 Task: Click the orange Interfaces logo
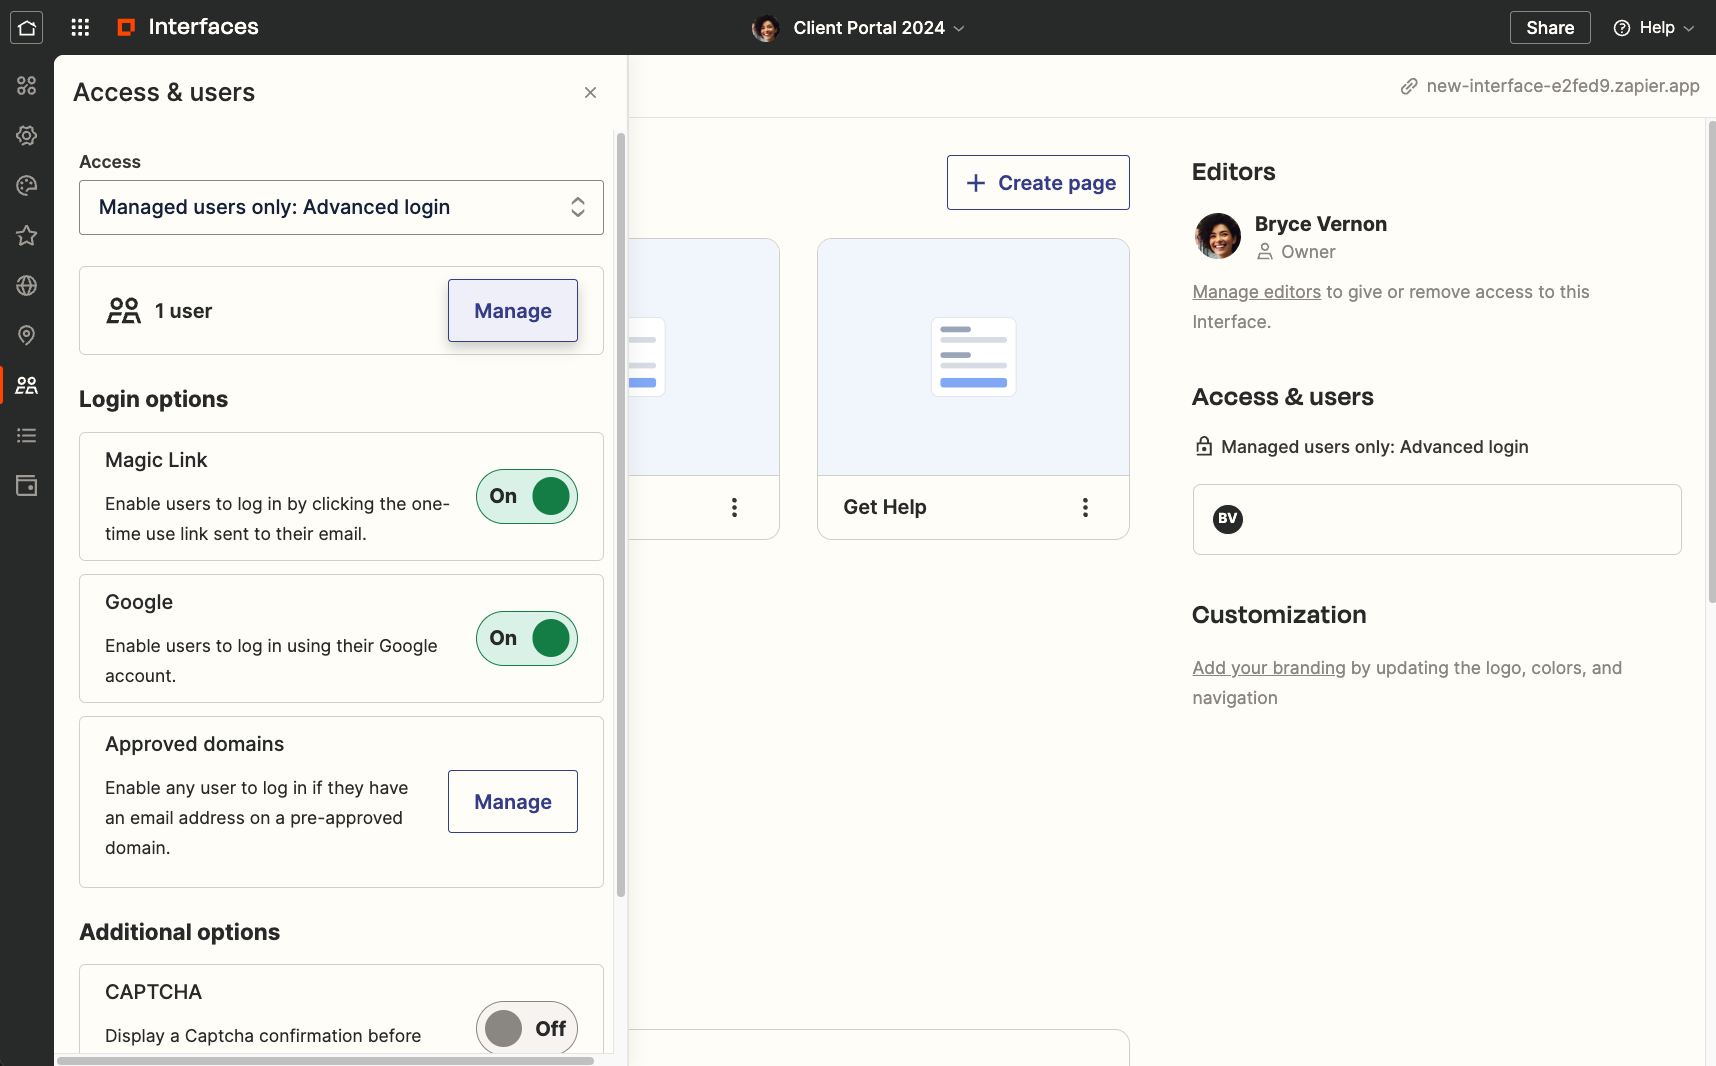126,27
